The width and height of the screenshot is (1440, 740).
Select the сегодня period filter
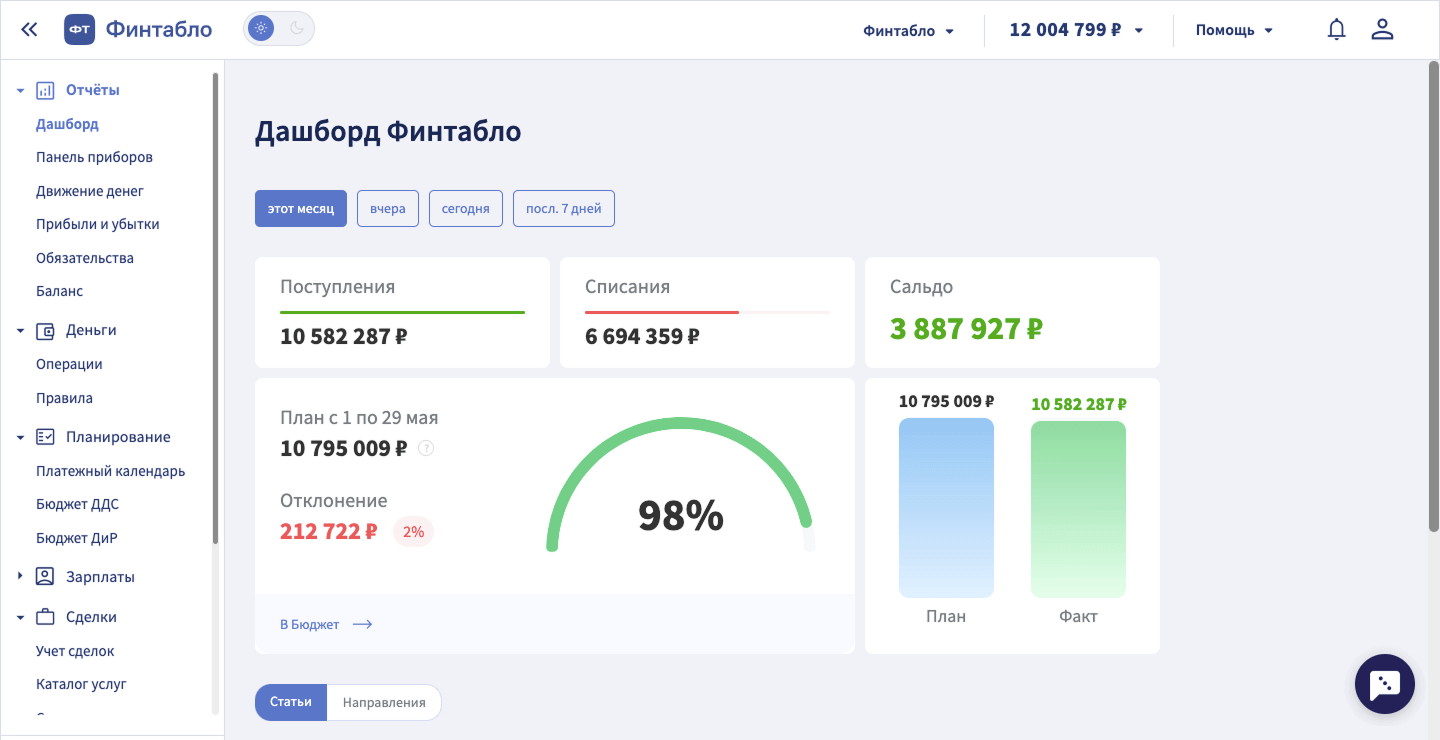pos(466,209)
